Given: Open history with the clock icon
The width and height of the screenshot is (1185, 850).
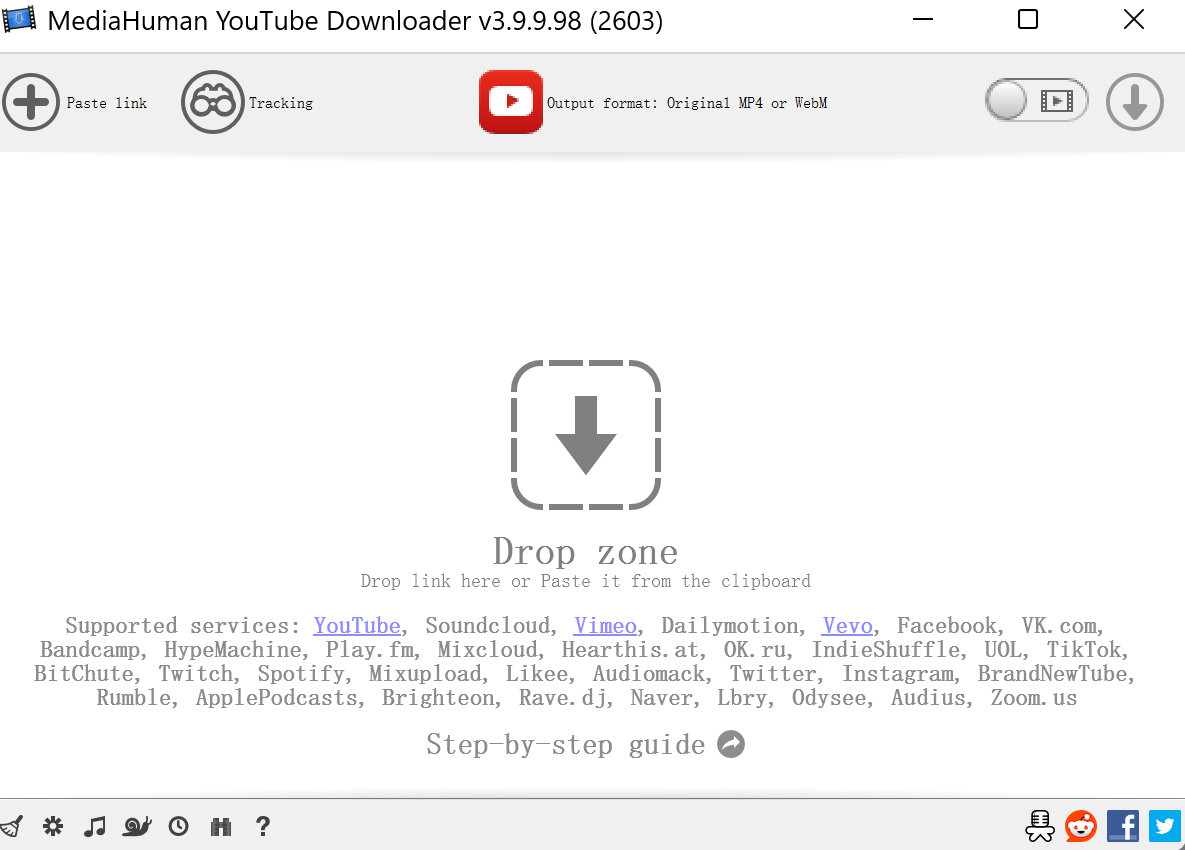Looking at the screenshot, I should pos(178,827).
